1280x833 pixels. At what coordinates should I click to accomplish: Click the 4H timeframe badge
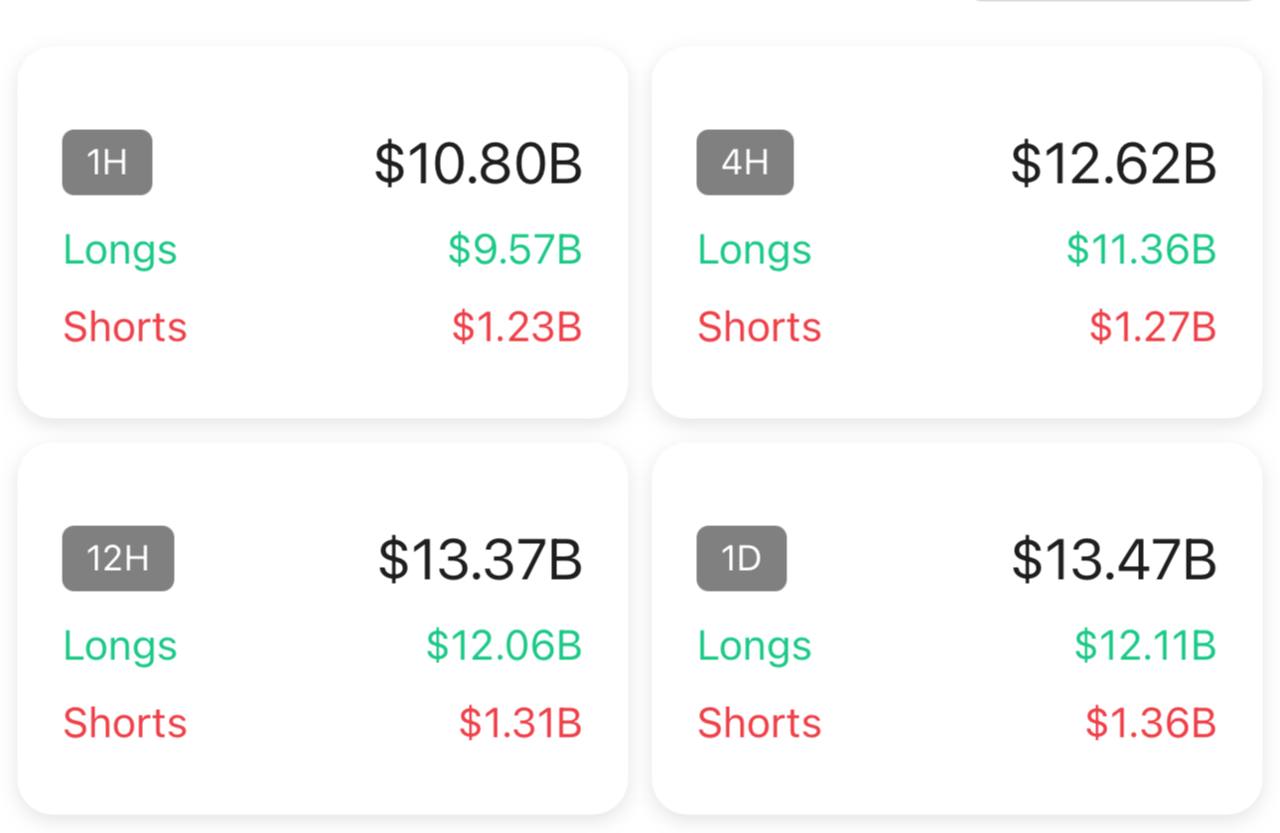click(x=745, y=162)
